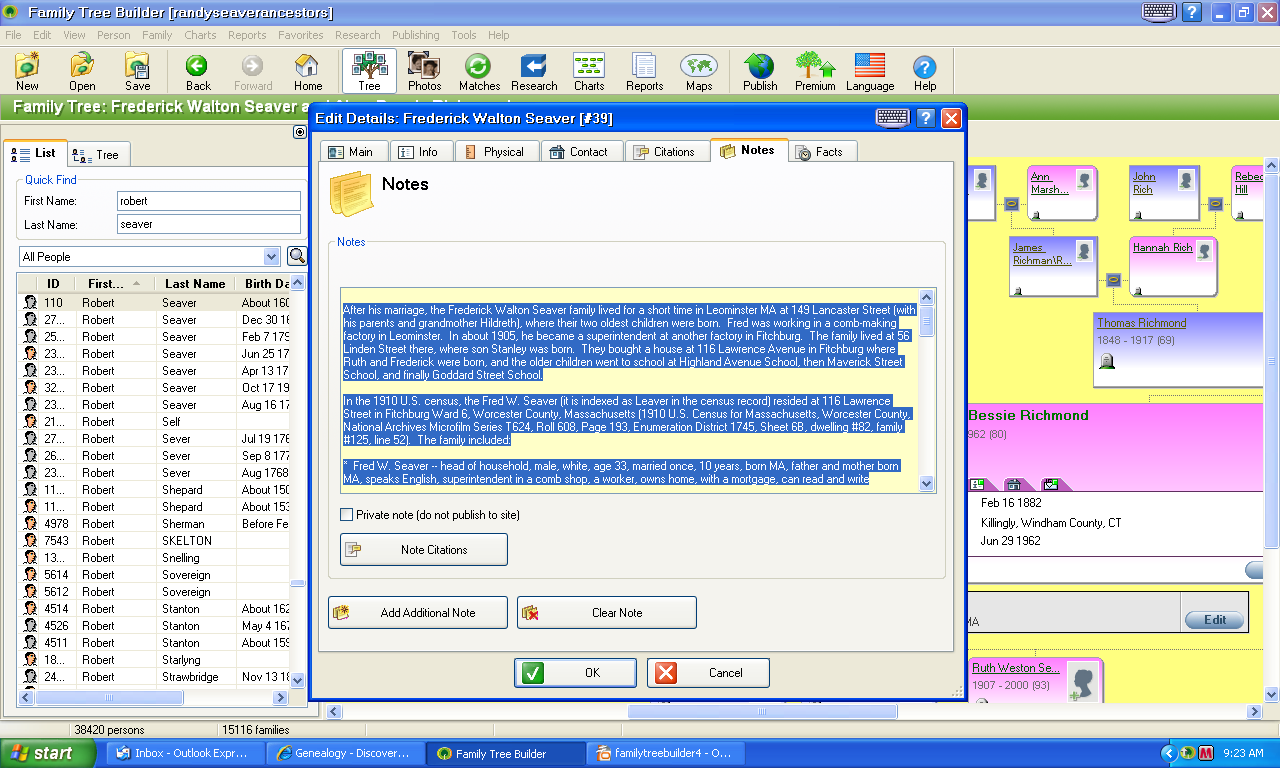Image resolution: width=1280 pixels, height=768 pixels.
Task: Click the Clear Note button
Action: (606, 613)
